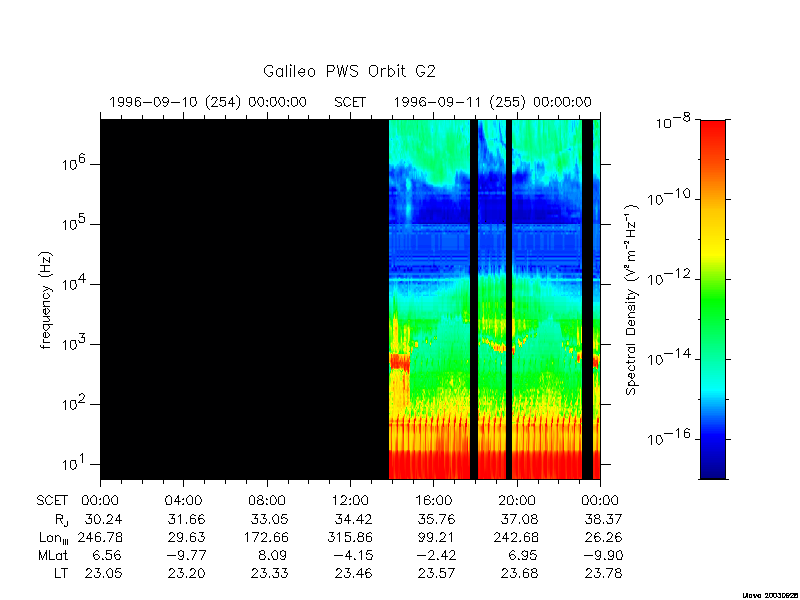Click the Lon III value 26.26
This screenshot has width=800, height=600.
[x=603, y=537]
